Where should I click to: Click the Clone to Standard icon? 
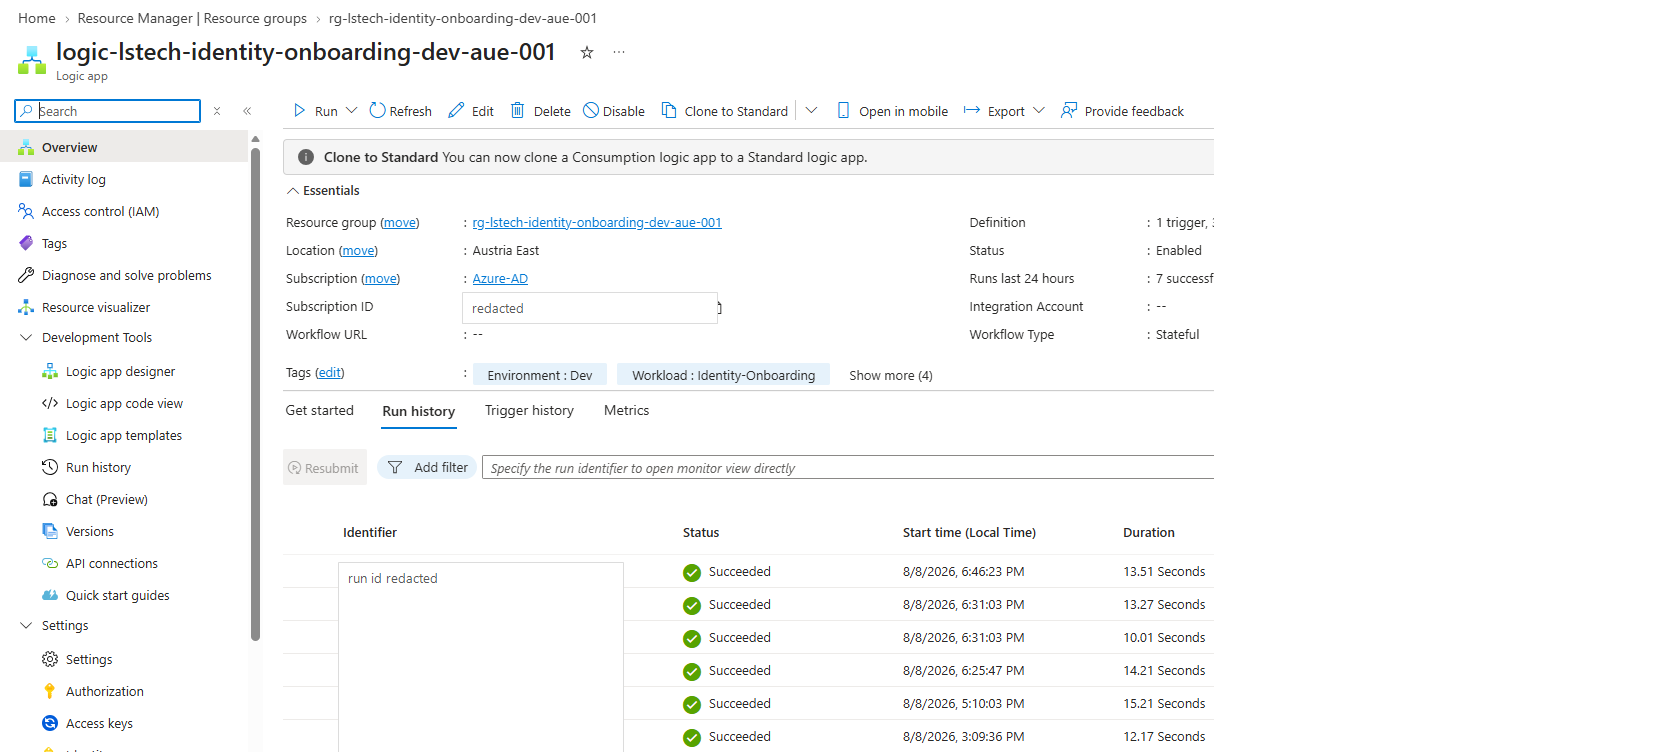point(669,110)
